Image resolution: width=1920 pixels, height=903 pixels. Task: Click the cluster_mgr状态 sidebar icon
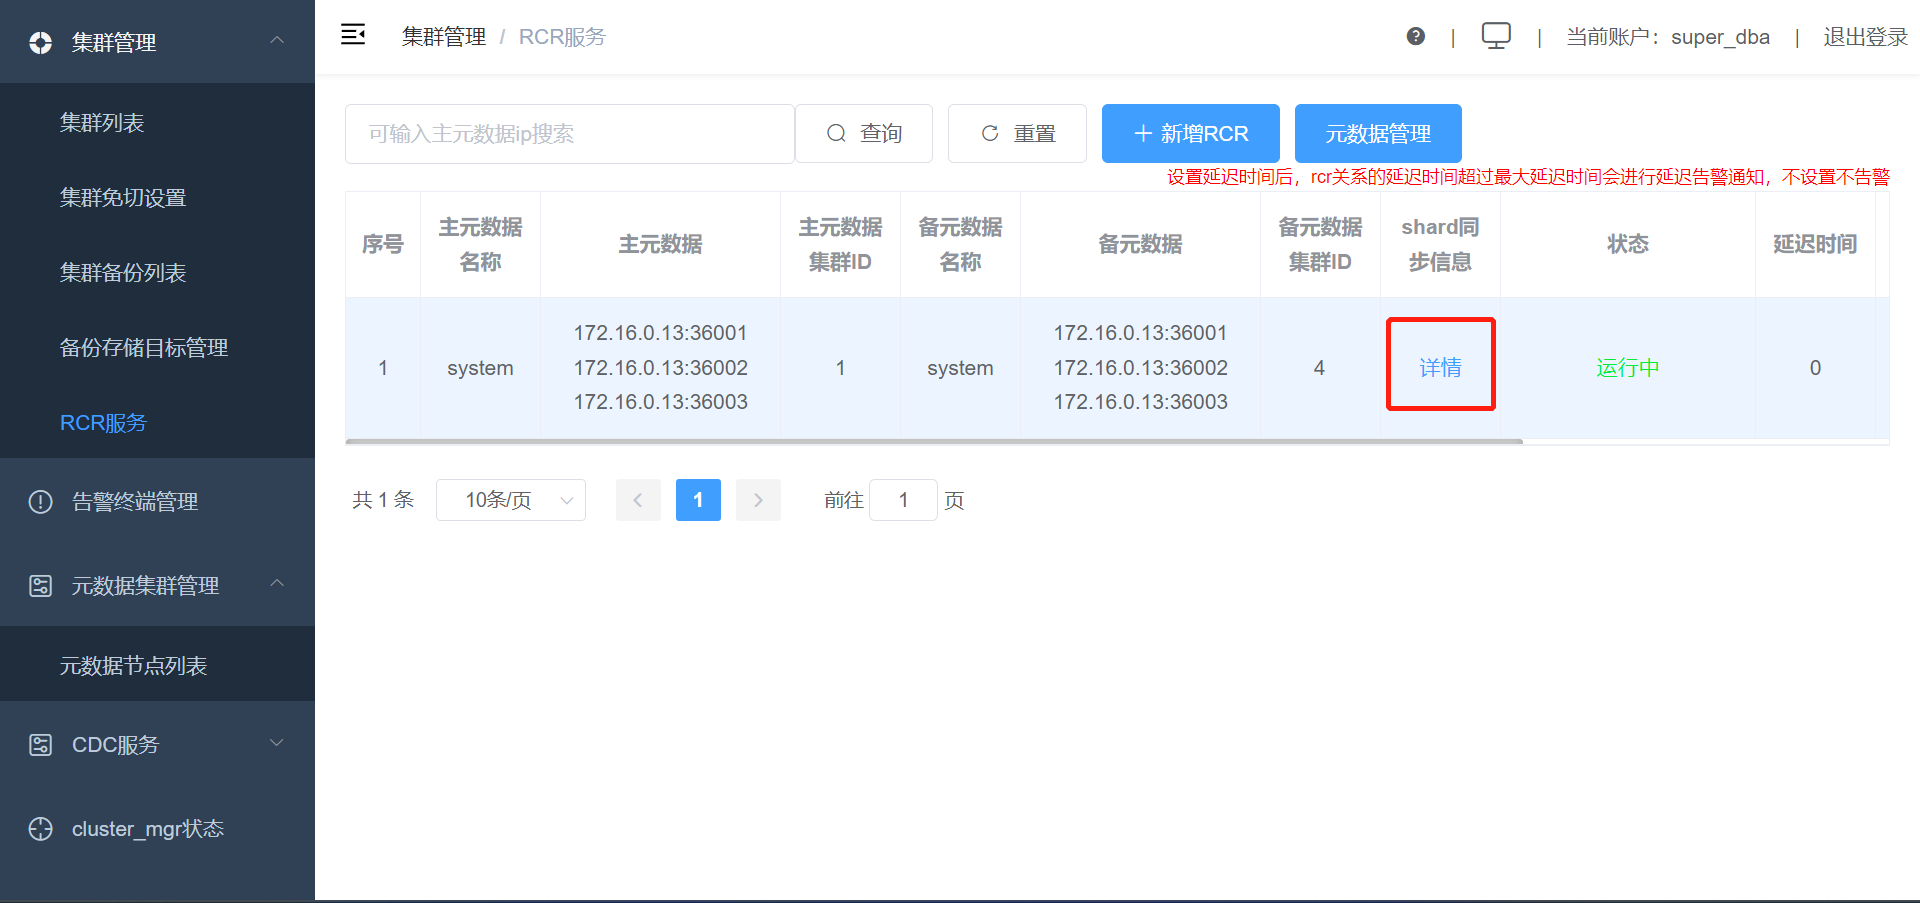(x=40, y=829)
